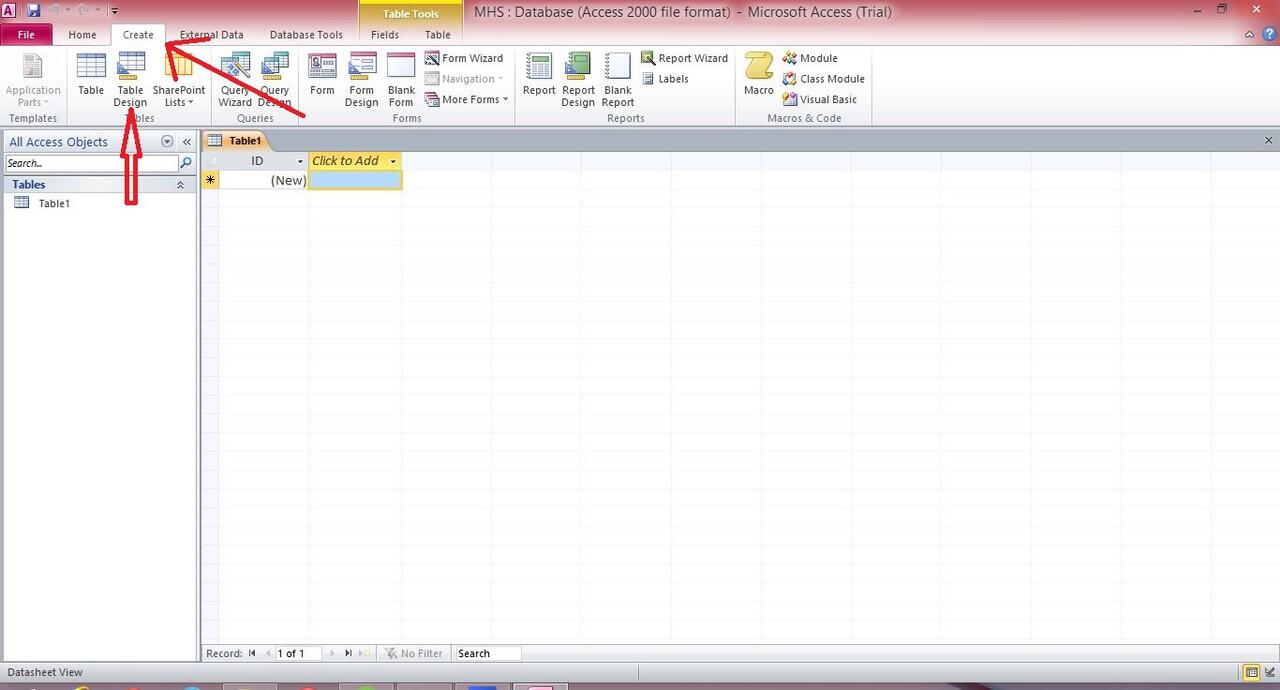Go to previous record

point(267,653)
